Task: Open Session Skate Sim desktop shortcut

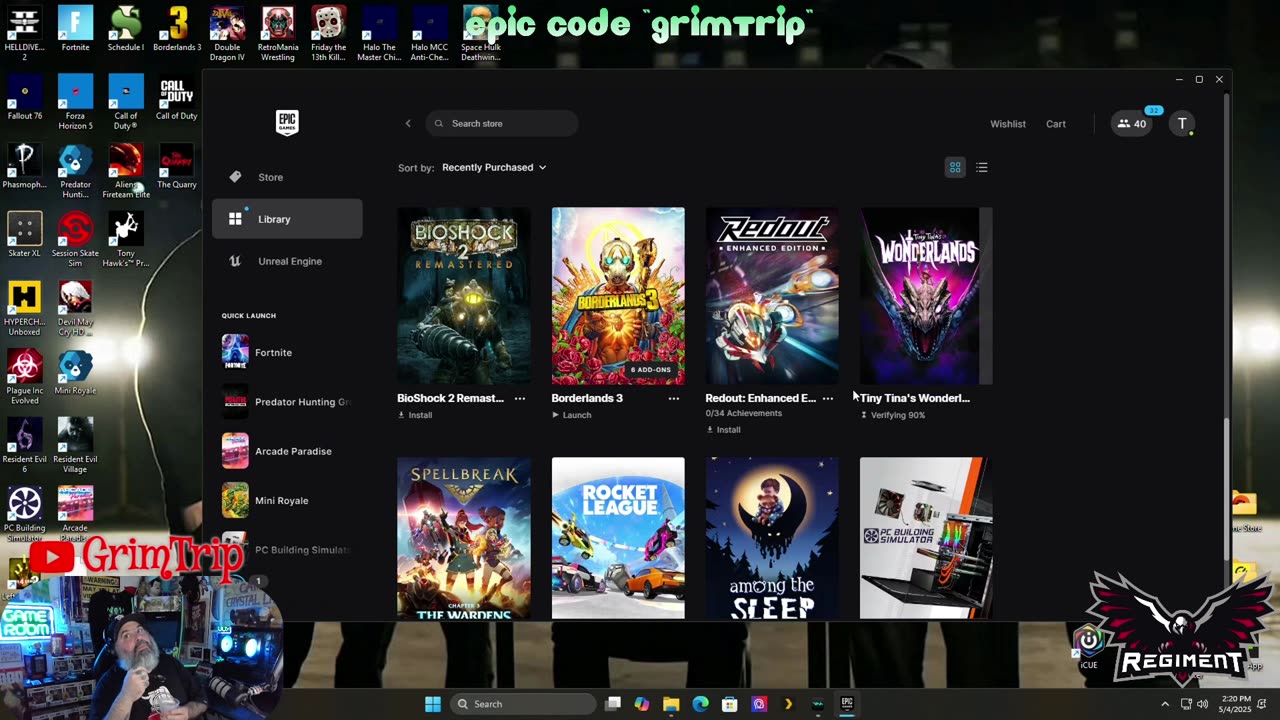Action: [75, 240]
